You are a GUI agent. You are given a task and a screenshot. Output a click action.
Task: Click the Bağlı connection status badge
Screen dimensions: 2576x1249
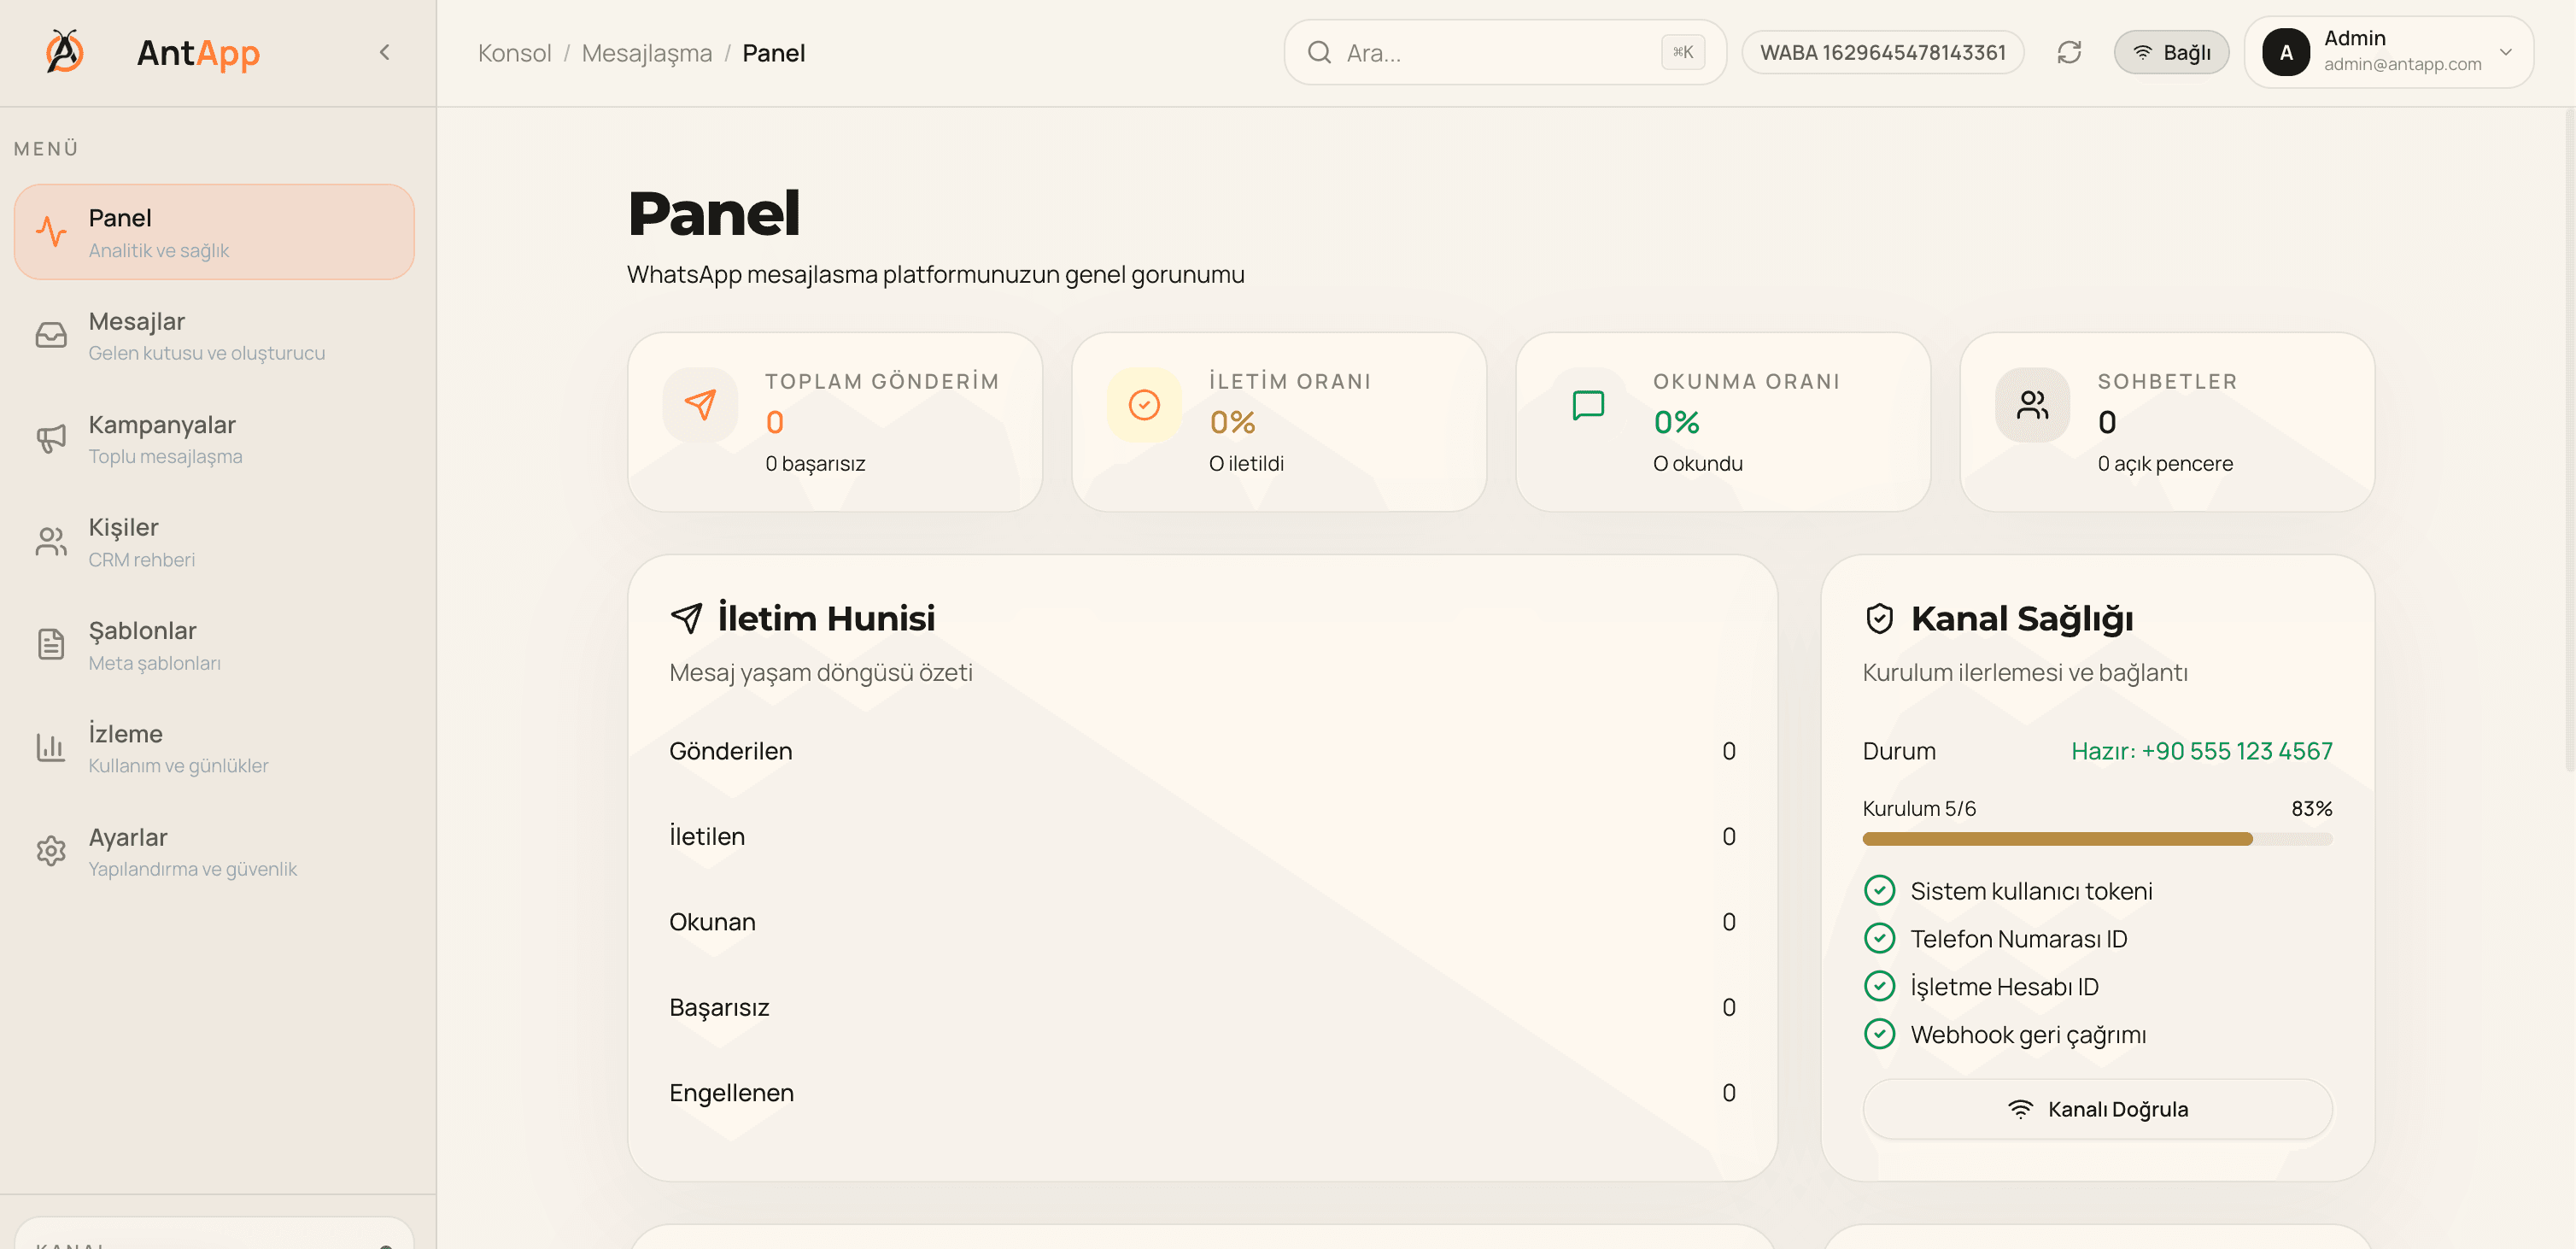pyautogui.click(x=2171, y=52)
